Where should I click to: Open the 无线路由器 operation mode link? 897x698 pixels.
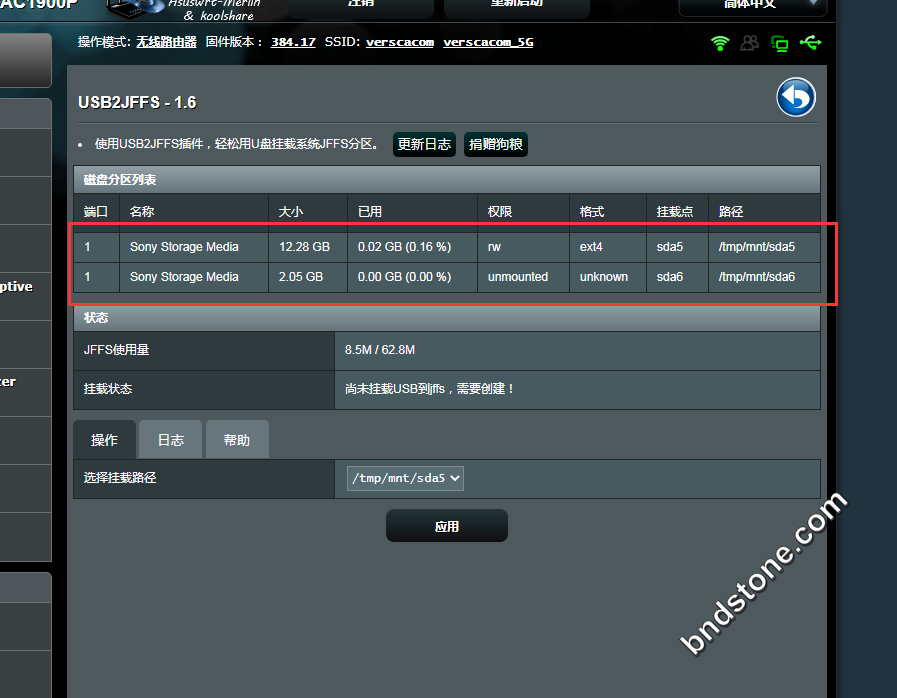(x=166, y=42)
